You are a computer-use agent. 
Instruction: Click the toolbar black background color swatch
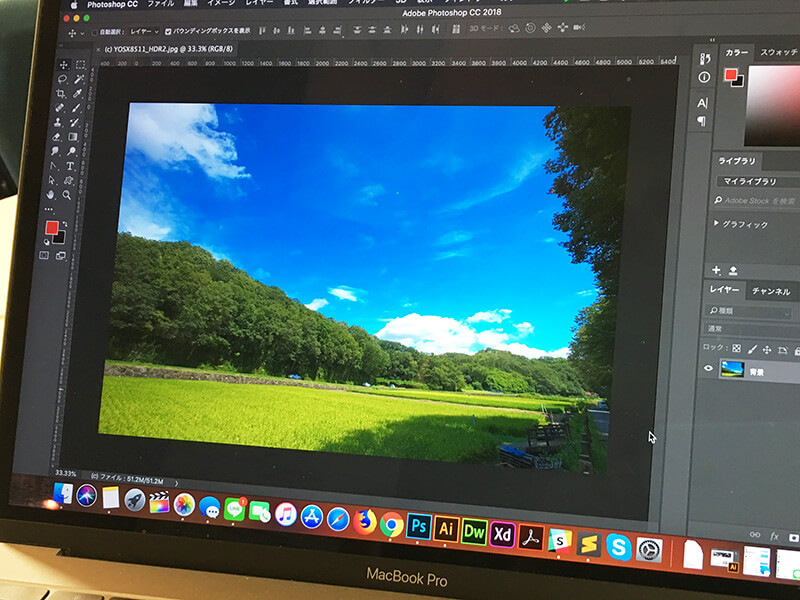pos(60,238)
